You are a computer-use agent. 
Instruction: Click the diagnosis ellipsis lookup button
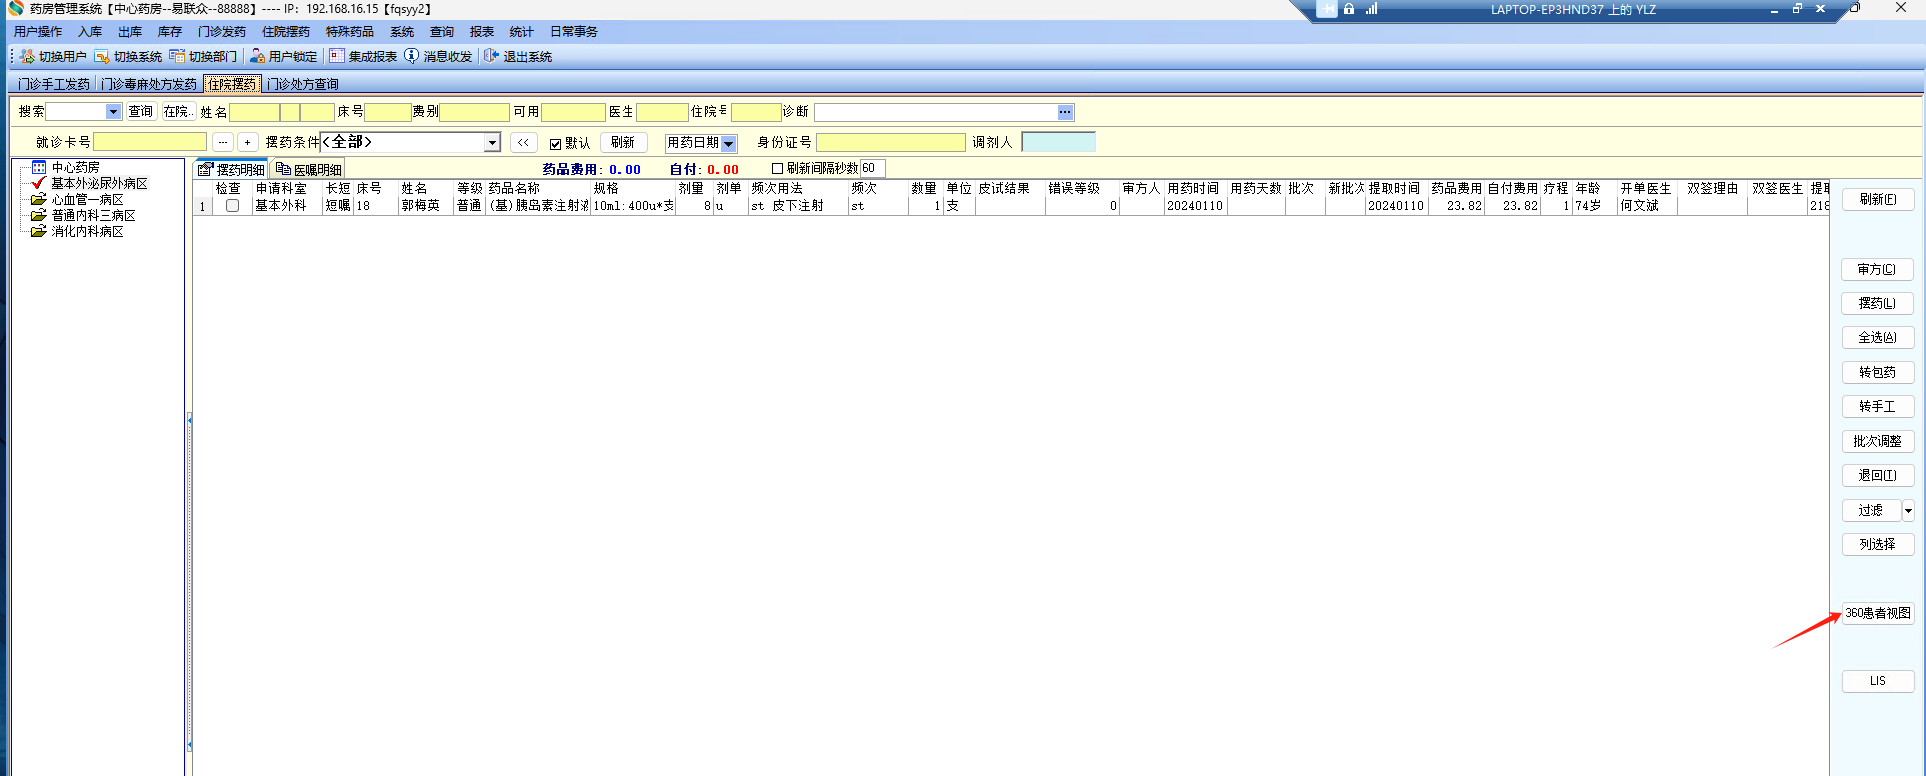pyautogui.click(x=1065, y=112)
